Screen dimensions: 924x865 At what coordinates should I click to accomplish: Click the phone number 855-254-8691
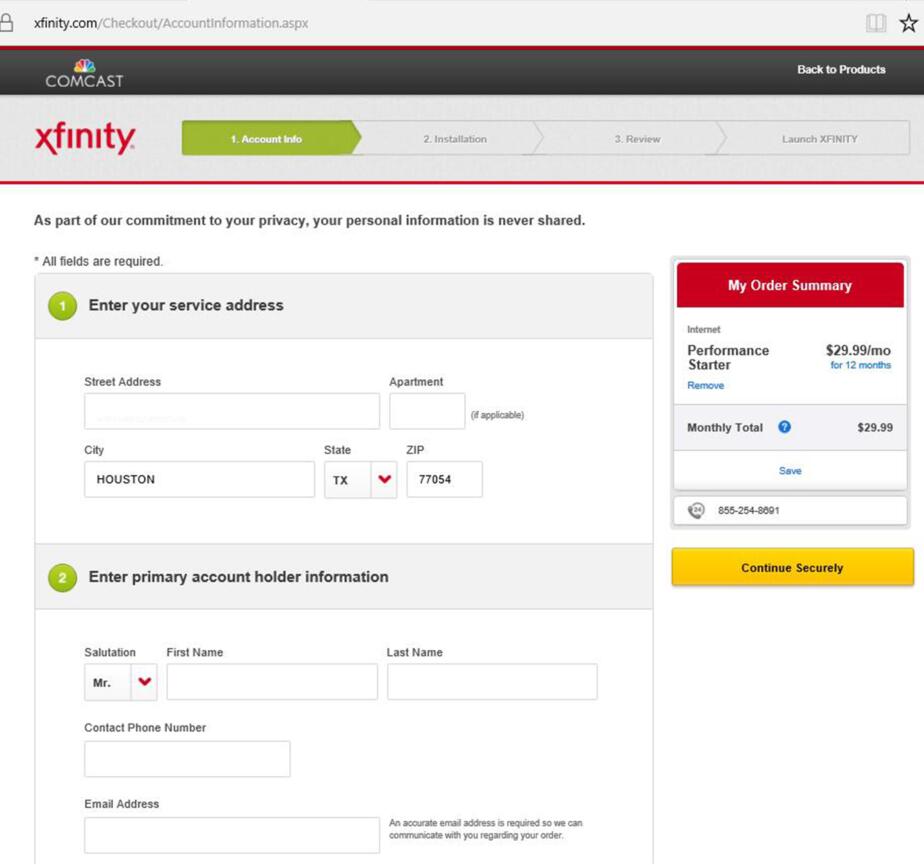click(748, 510)
